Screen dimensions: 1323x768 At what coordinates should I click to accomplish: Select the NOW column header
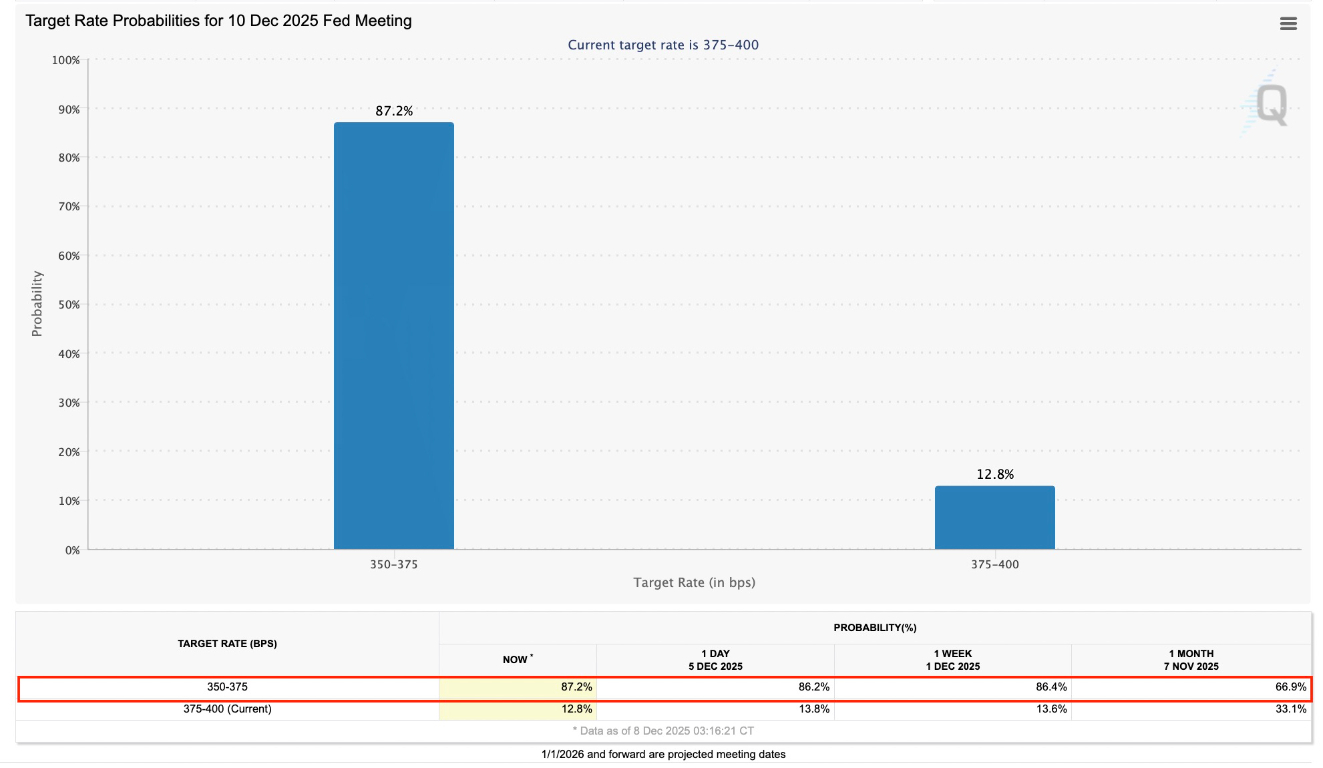click(x=517, y=659)
